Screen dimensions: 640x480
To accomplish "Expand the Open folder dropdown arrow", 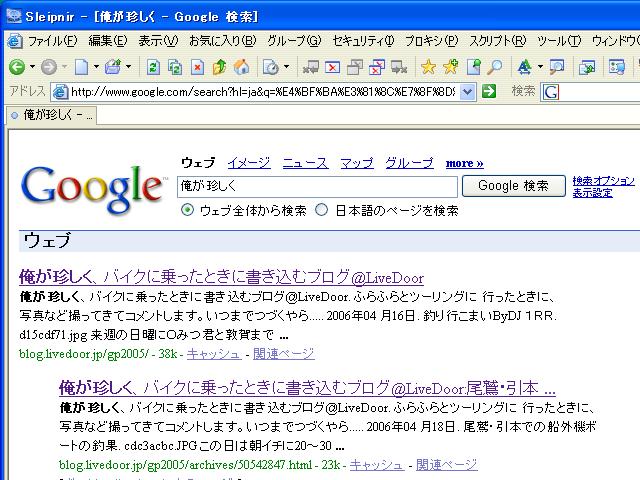I will 128,67.
